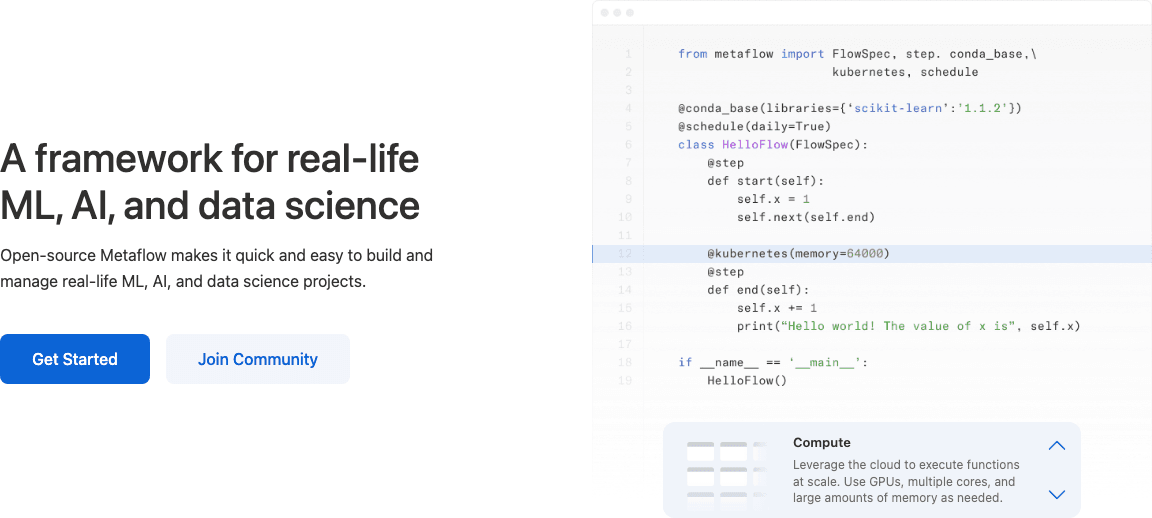Click the 'class HelloFlow(FlowSpec):' line
The width and height of the screenshot is (1152, 518).
tap(773, 145)
